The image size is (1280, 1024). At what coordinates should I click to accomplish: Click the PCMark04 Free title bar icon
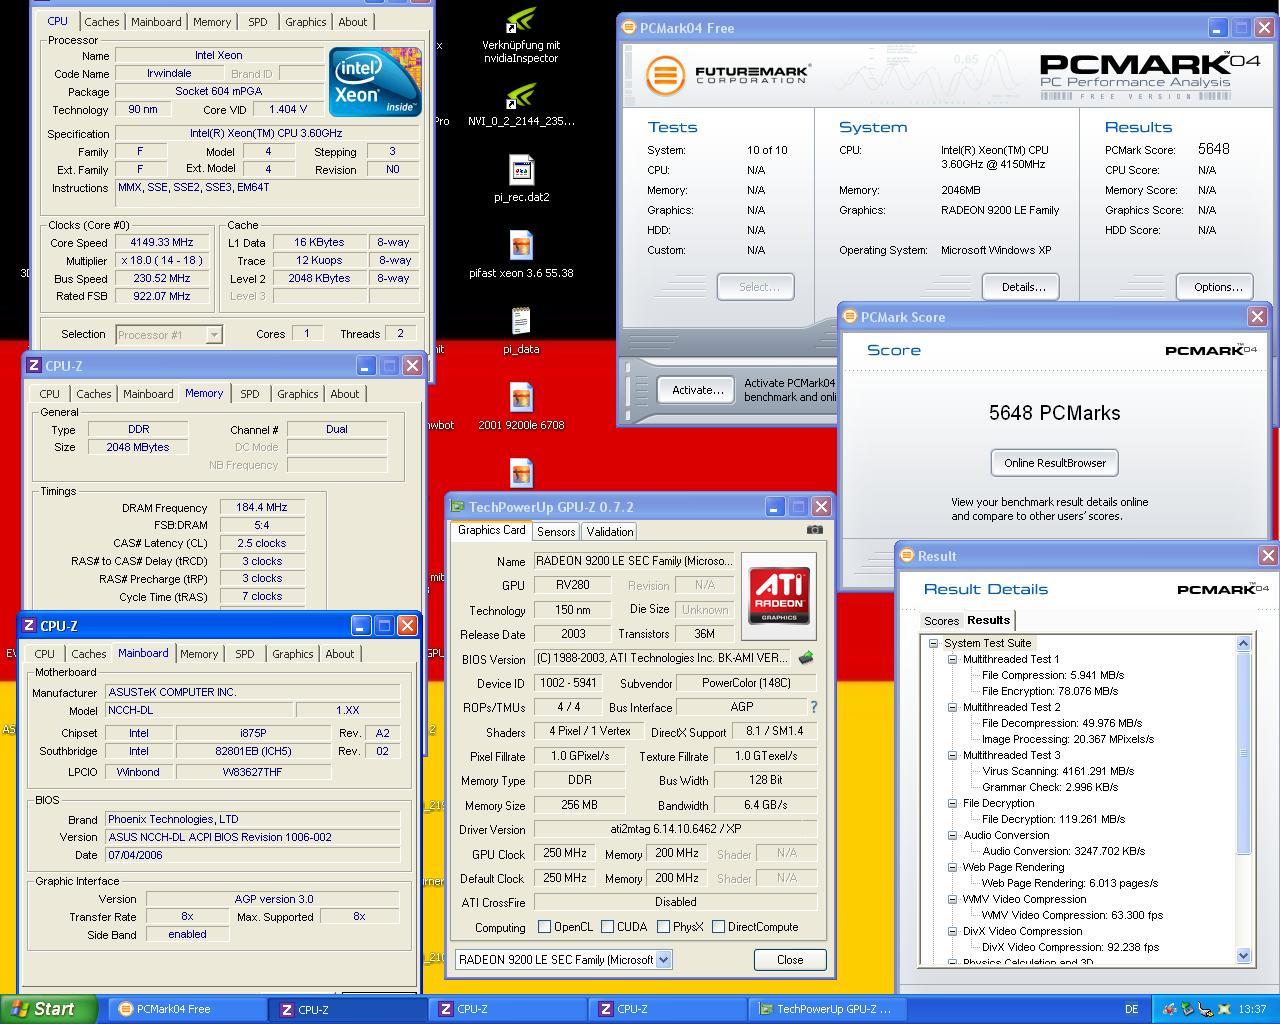[x=629, y=28]
